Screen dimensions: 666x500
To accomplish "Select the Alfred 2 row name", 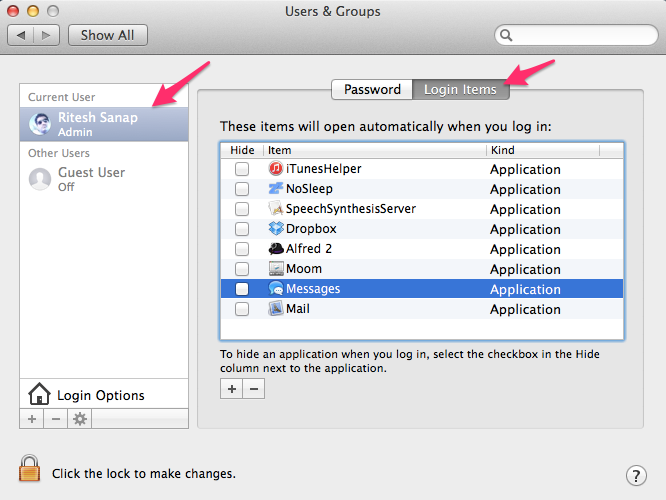I will coord(309,249).
